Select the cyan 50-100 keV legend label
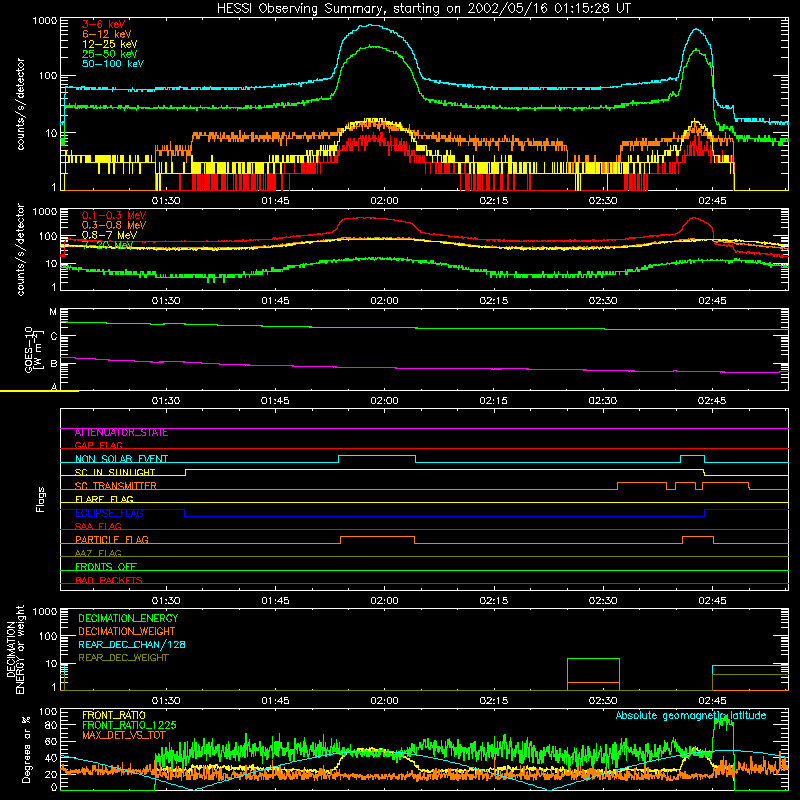 coord(113,64)
